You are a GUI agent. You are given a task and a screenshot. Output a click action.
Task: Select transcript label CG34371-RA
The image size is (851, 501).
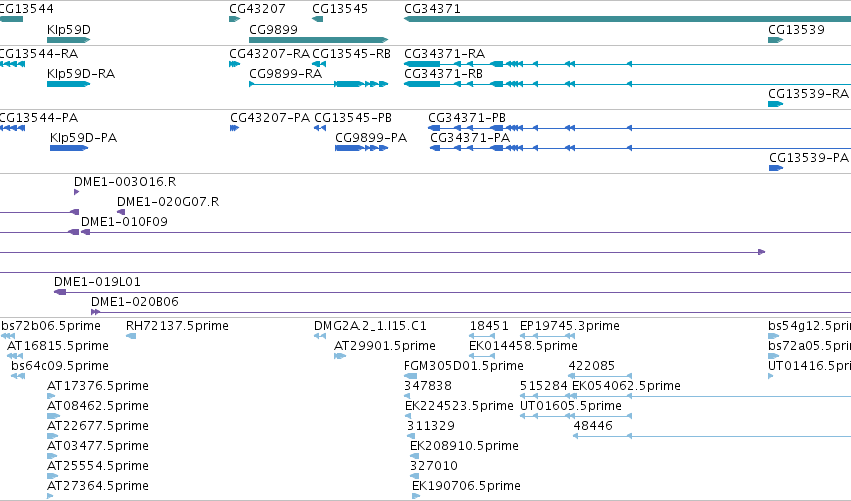tap(444, 54)
